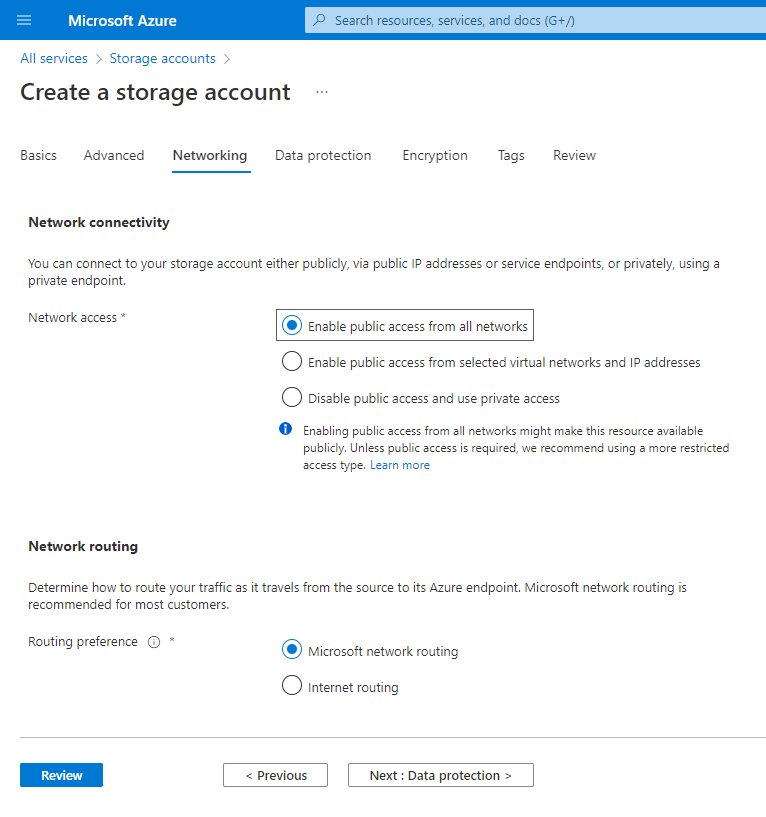Screen dimensions: 766x817
Task: Go to All services breadcrumb
Action: point(54,58)
